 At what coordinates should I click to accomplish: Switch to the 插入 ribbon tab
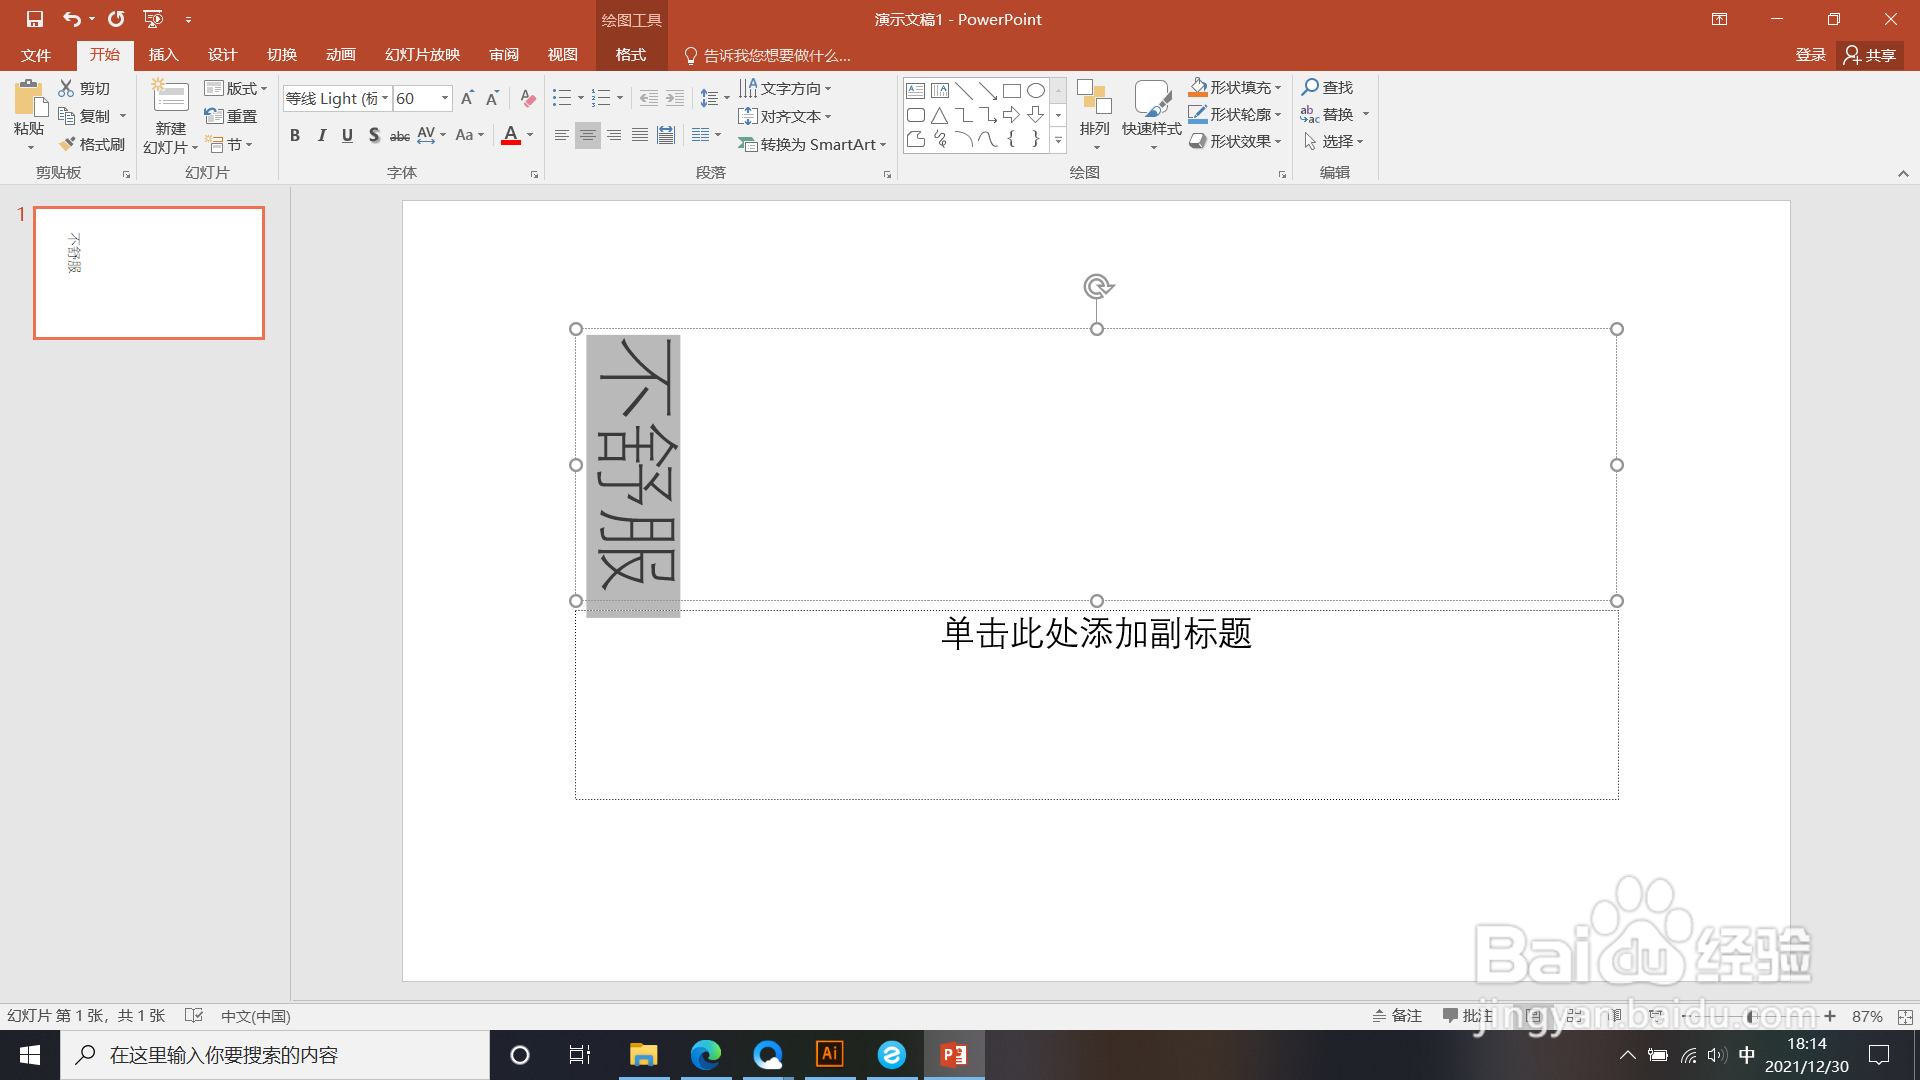pyautogui.click(x=163, y=55)
